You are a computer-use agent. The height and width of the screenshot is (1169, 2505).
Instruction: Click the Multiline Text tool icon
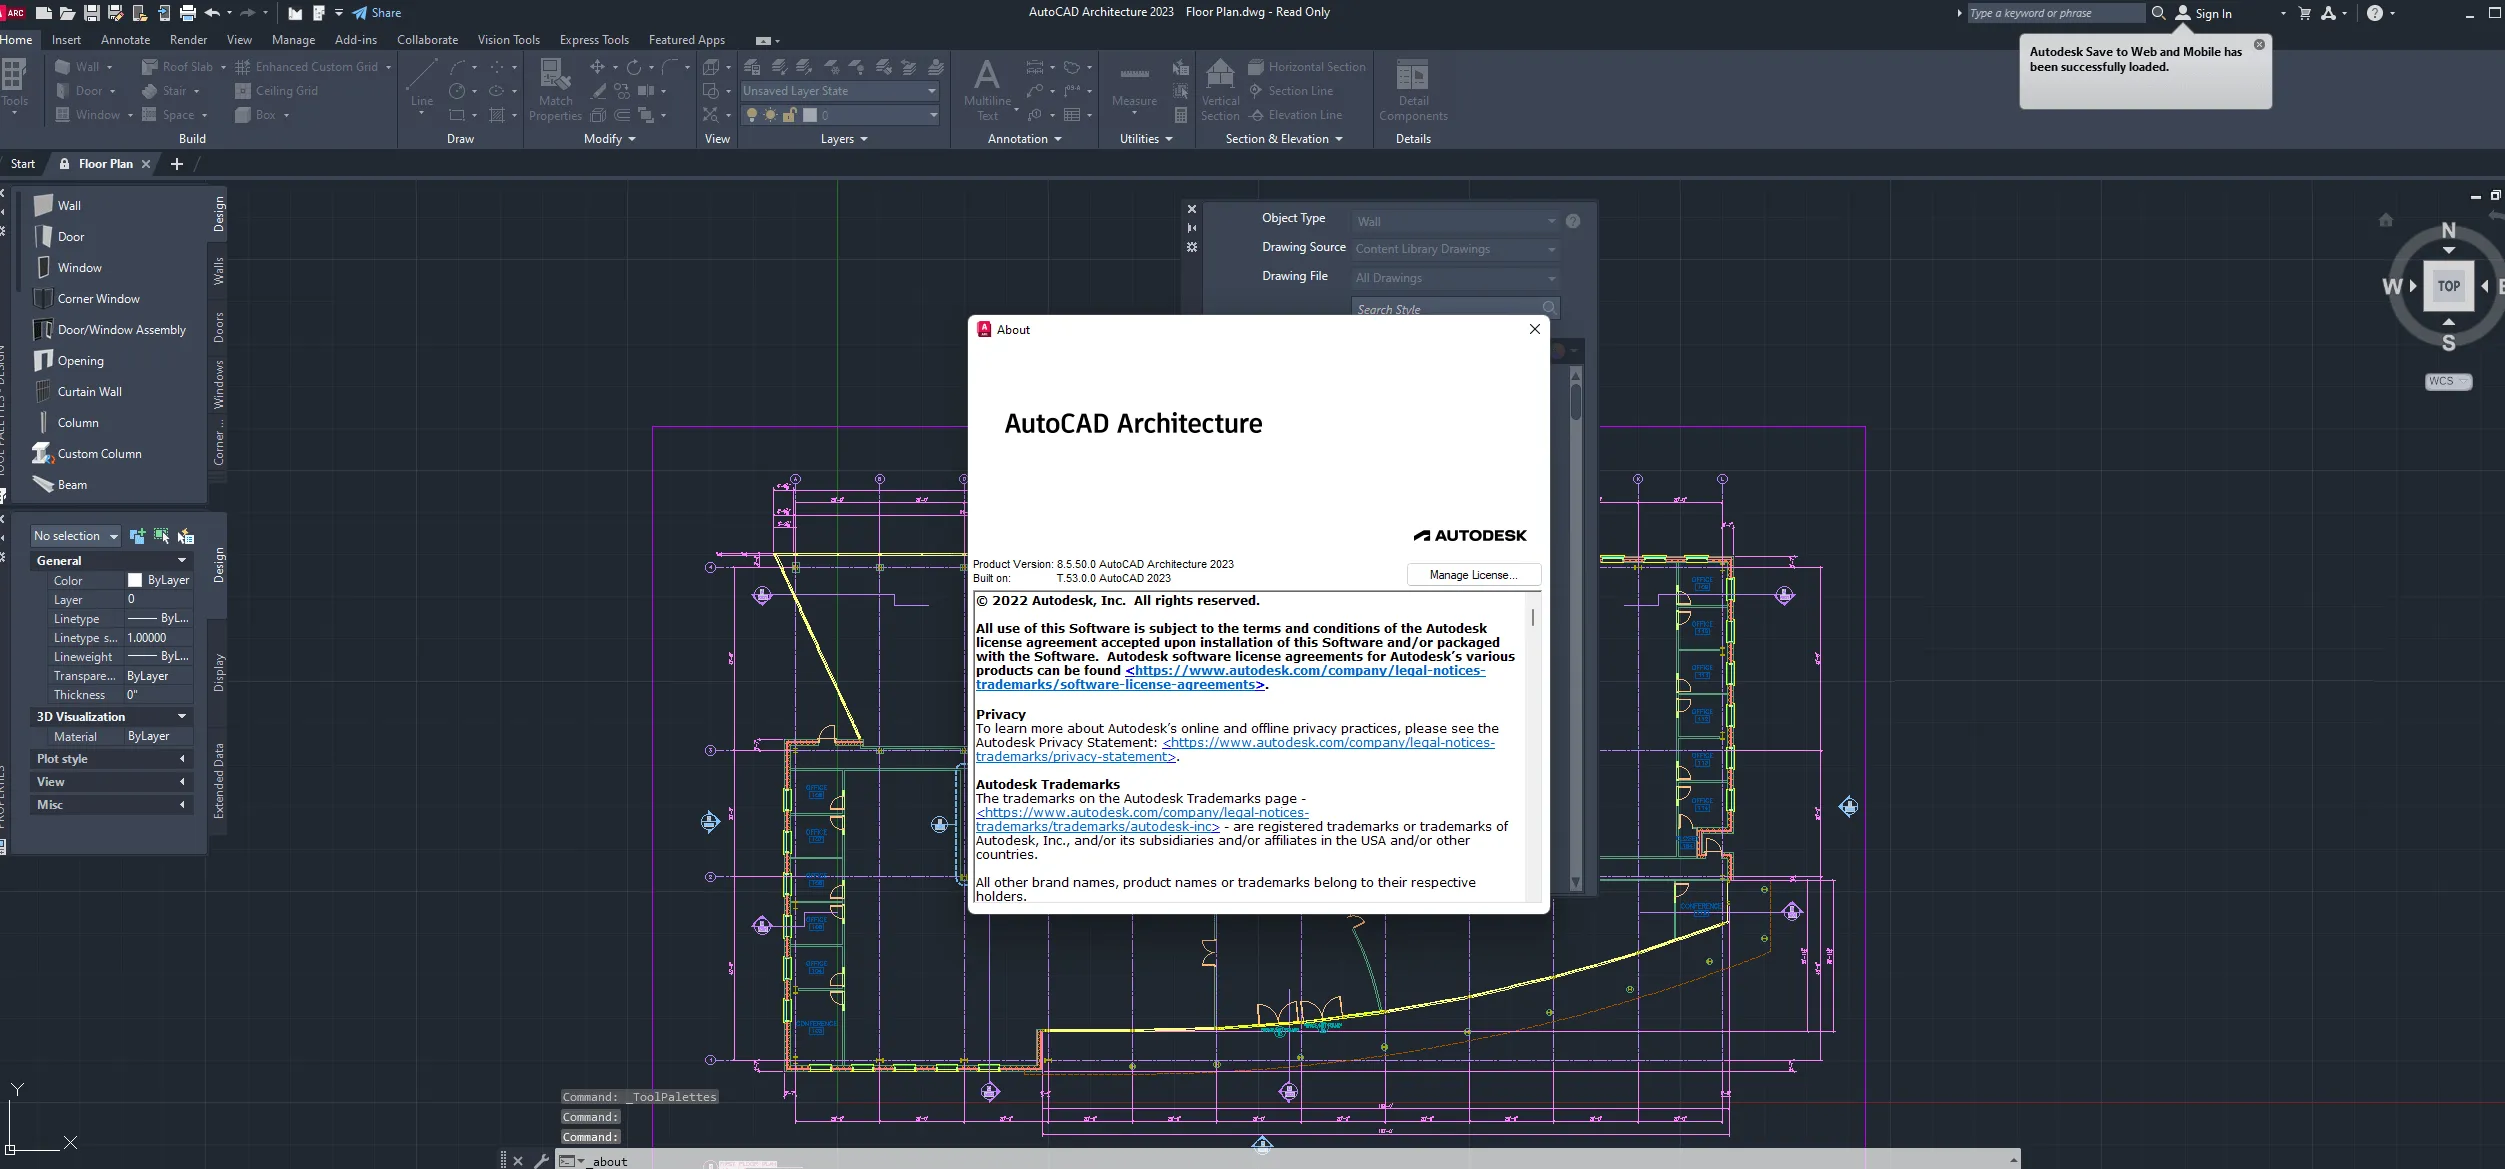(x=986, y=77)
